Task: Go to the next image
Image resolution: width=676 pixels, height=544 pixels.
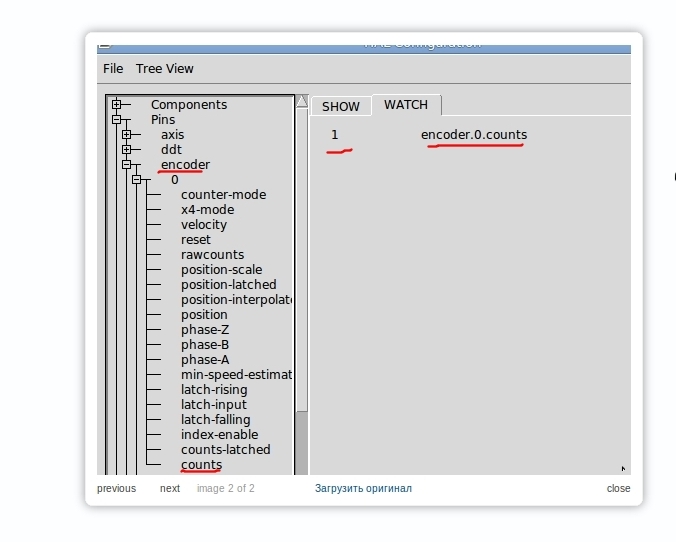Action: [x=170, y=488]
